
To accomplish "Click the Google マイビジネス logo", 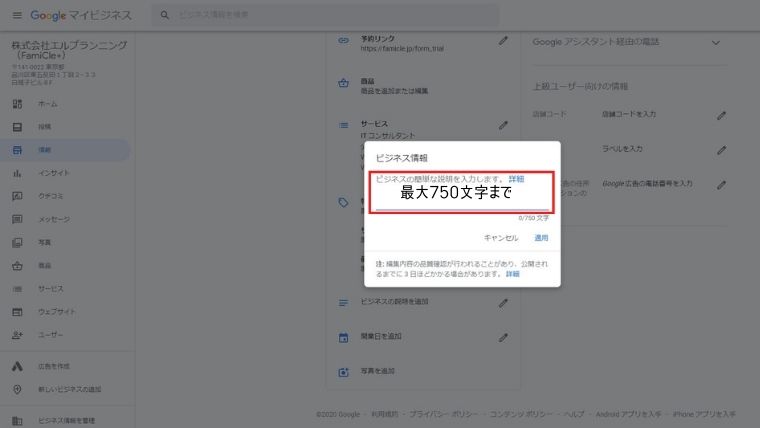I will pos(81,16).
